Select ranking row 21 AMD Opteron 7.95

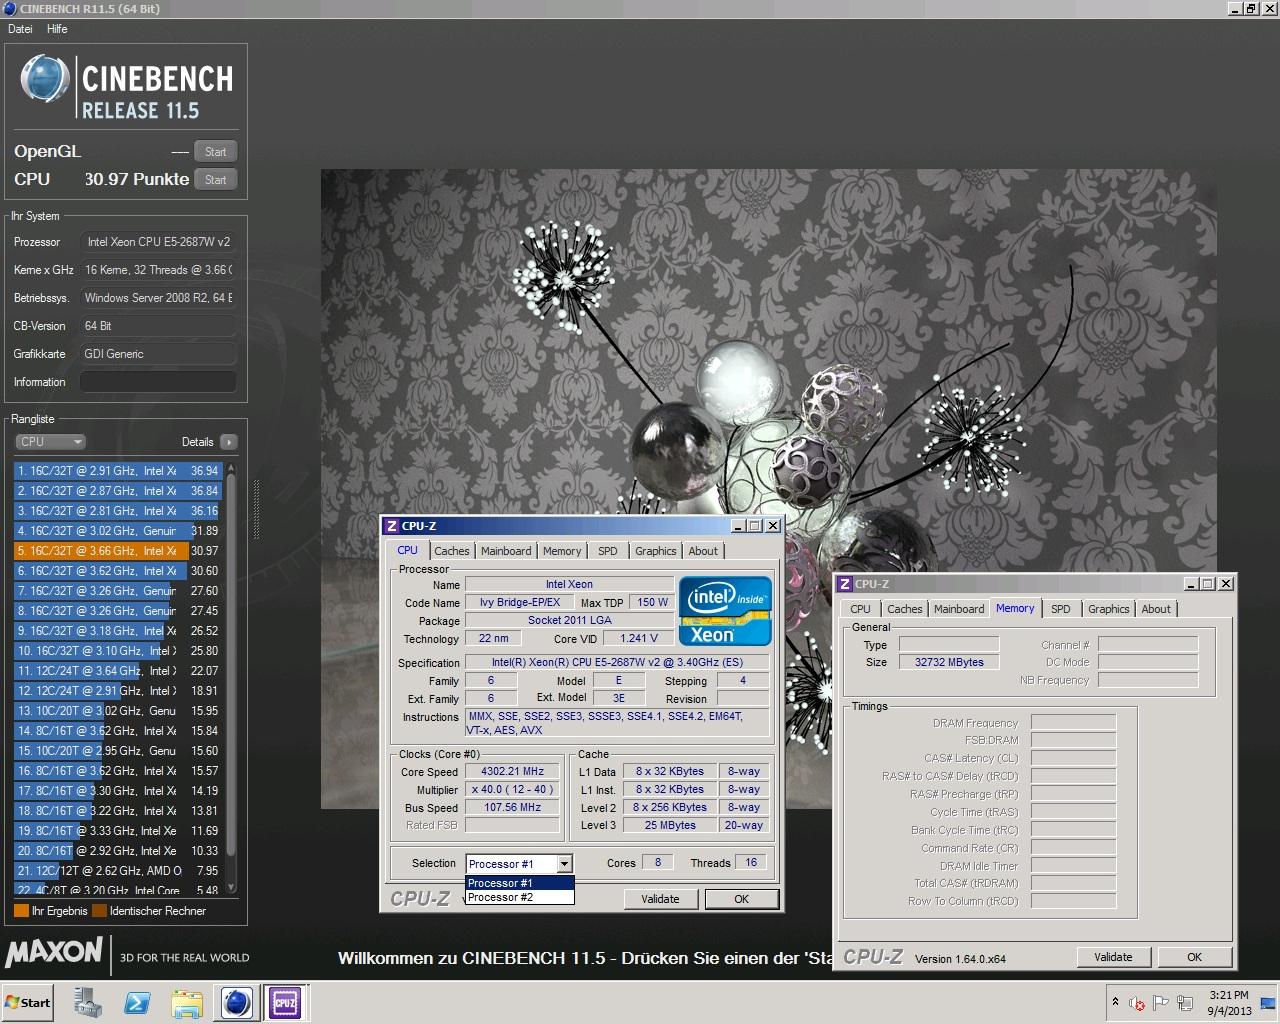pos(116,871)
